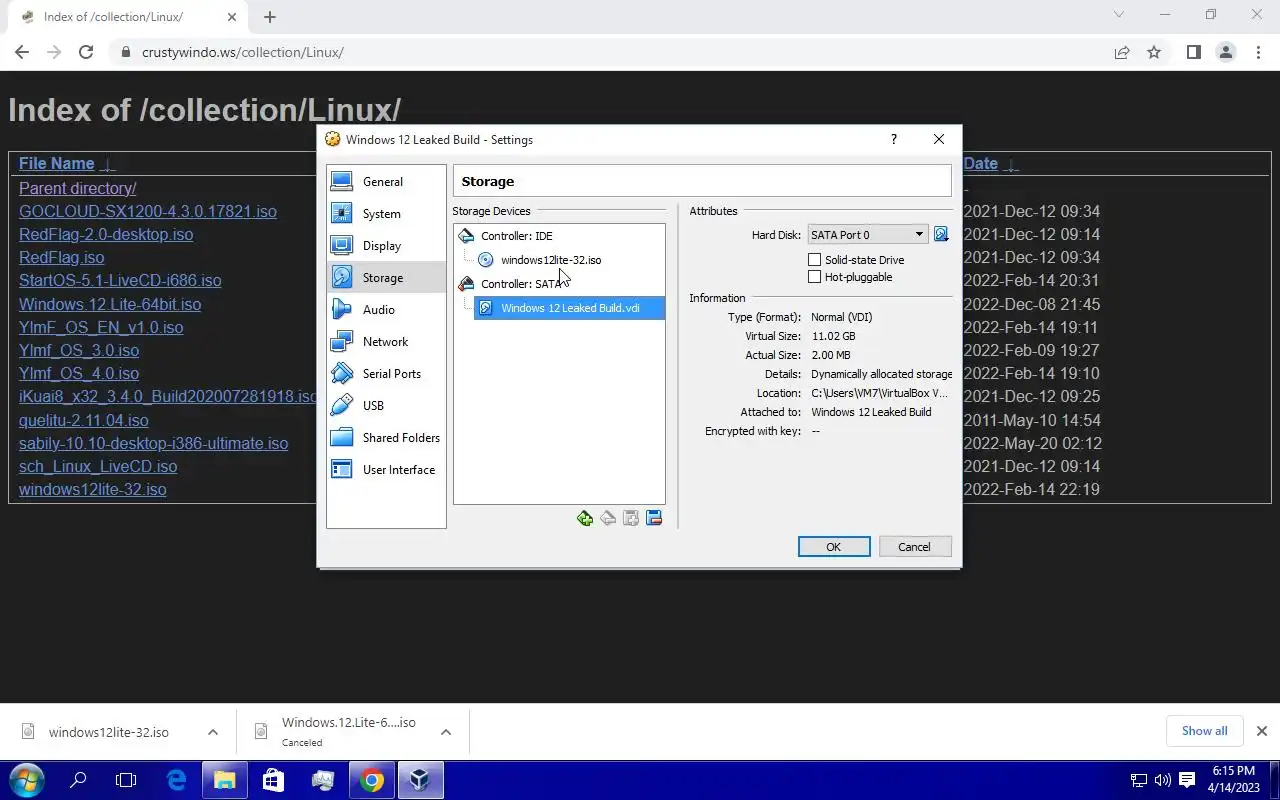Open Chrome three-dot menu

pos(1258,52)
